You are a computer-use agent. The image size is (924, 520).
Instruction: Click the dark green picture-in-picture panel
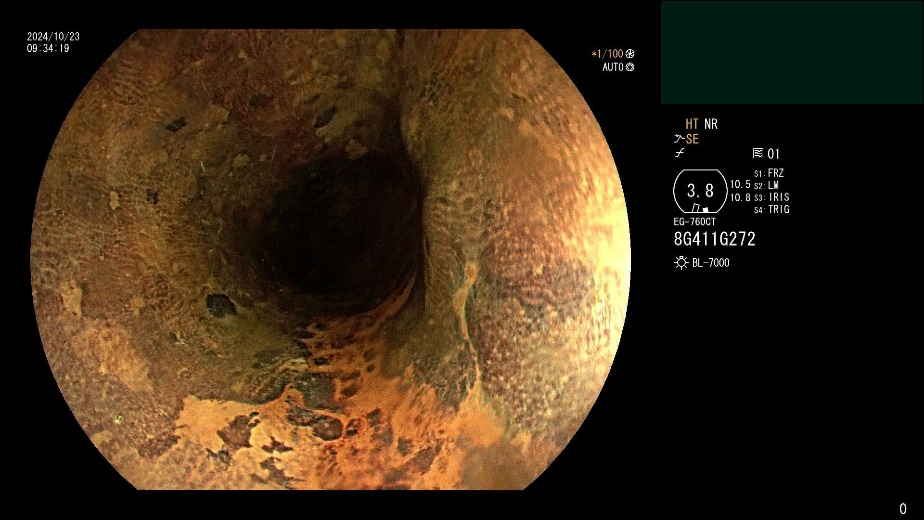click(792, 52)
